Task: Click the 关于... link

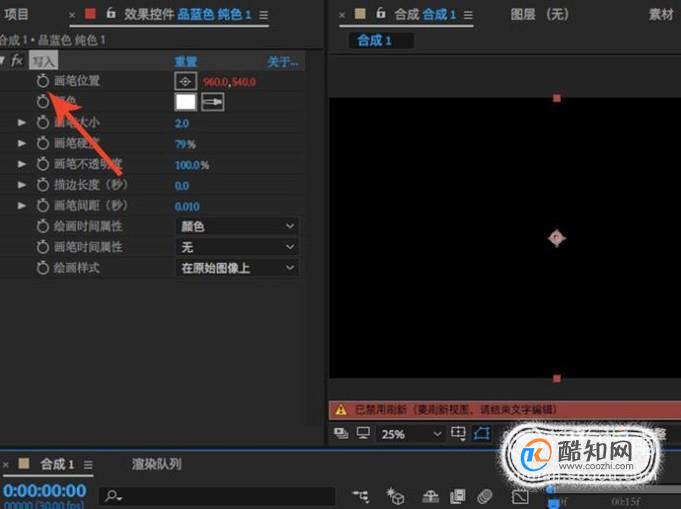Action: pyautogui.click(x=283, y=62)
